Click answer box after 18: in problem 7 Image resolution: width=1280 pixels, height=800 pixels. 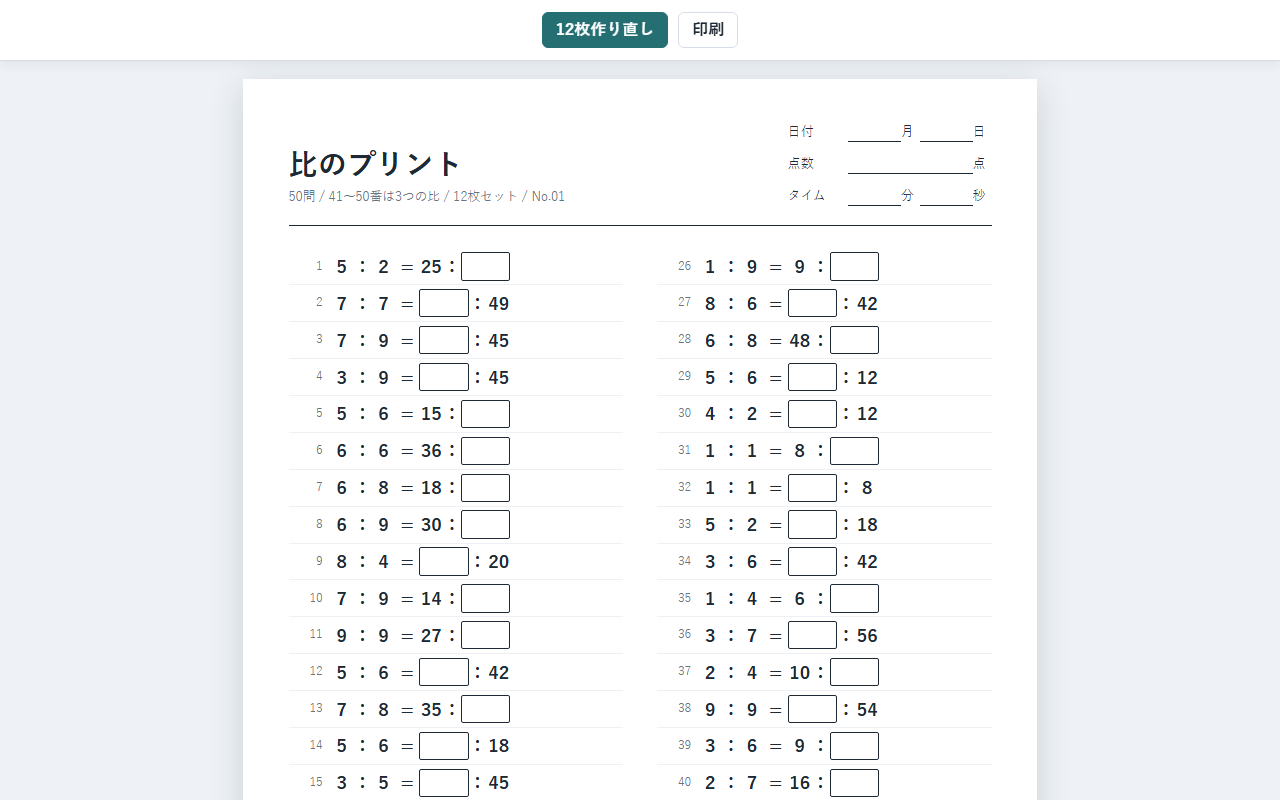point(485,488)
